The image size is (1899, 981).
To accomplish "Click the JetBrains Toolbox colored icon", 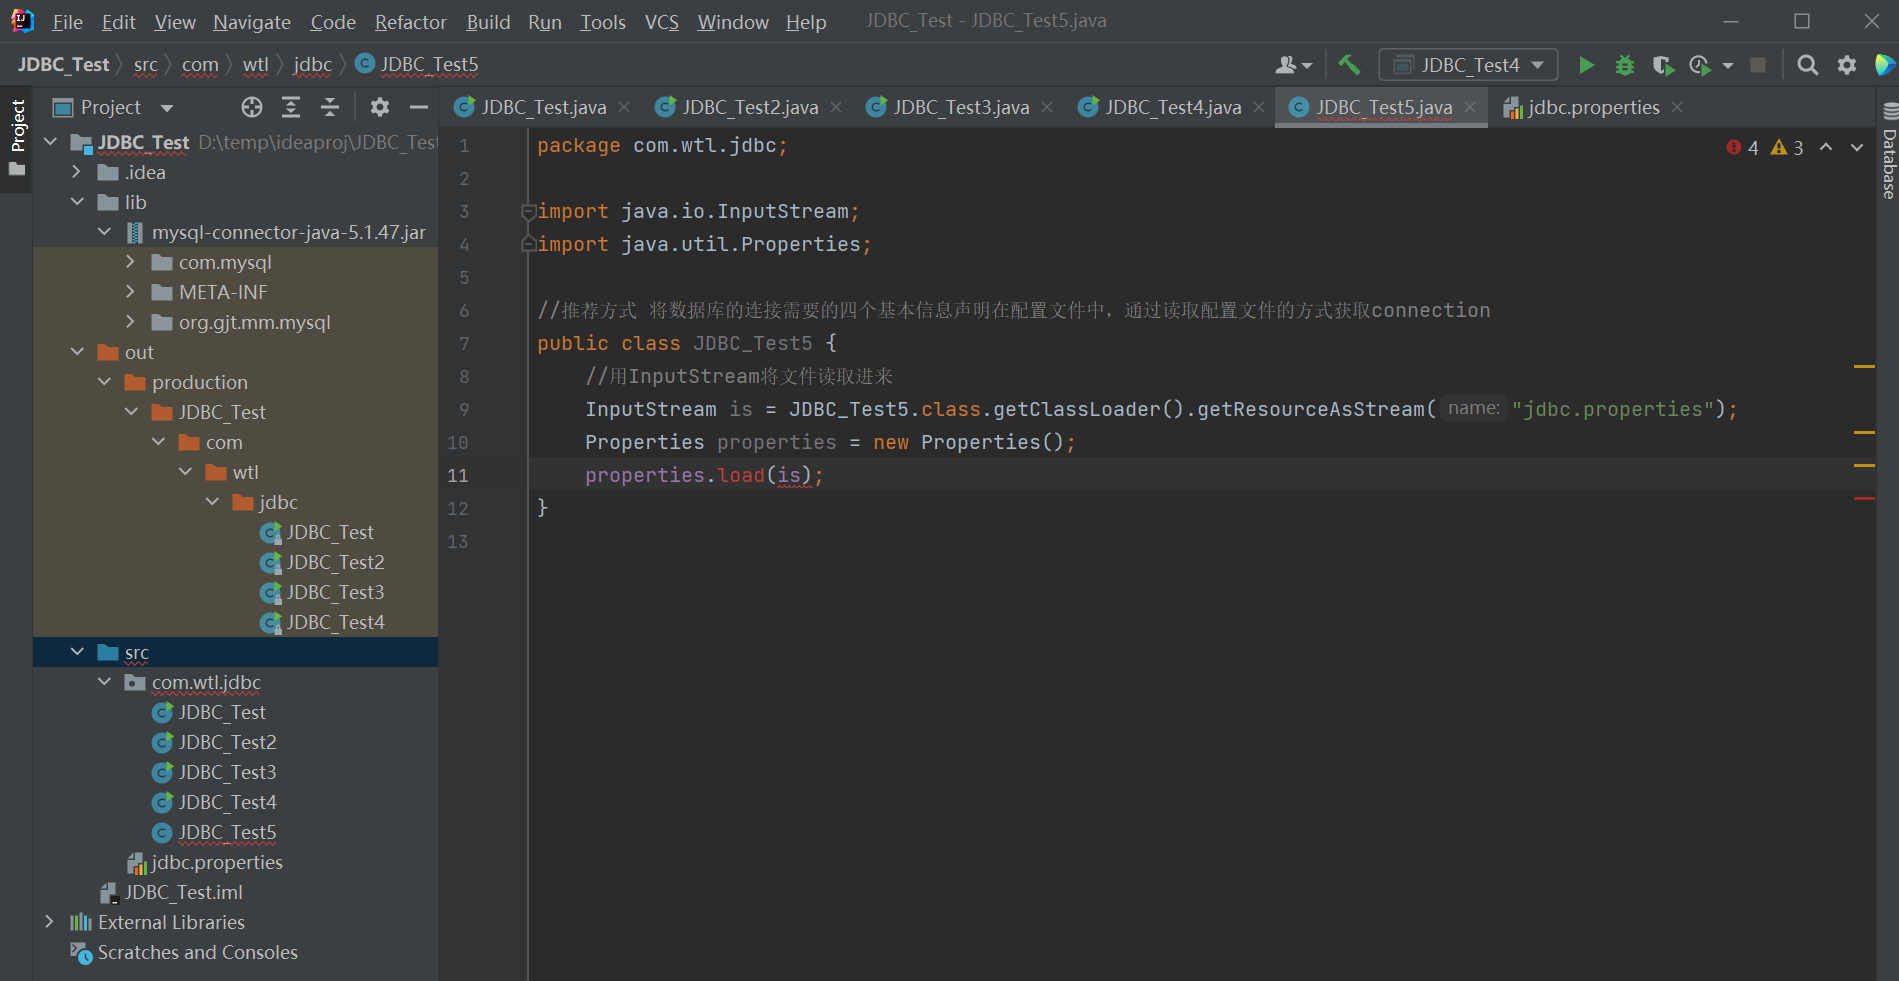I will coord(1885,65).
